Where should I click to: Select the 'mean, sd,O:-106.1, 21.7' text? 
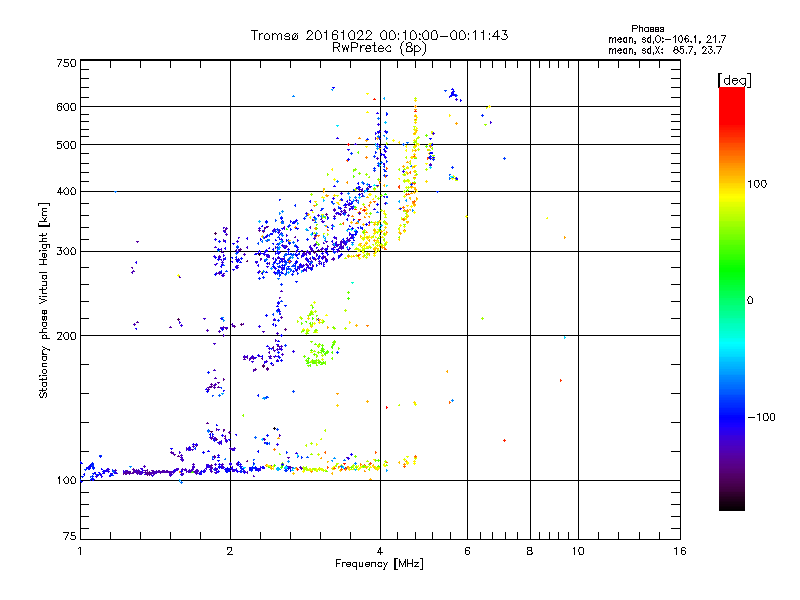click(x=667, y=39)
